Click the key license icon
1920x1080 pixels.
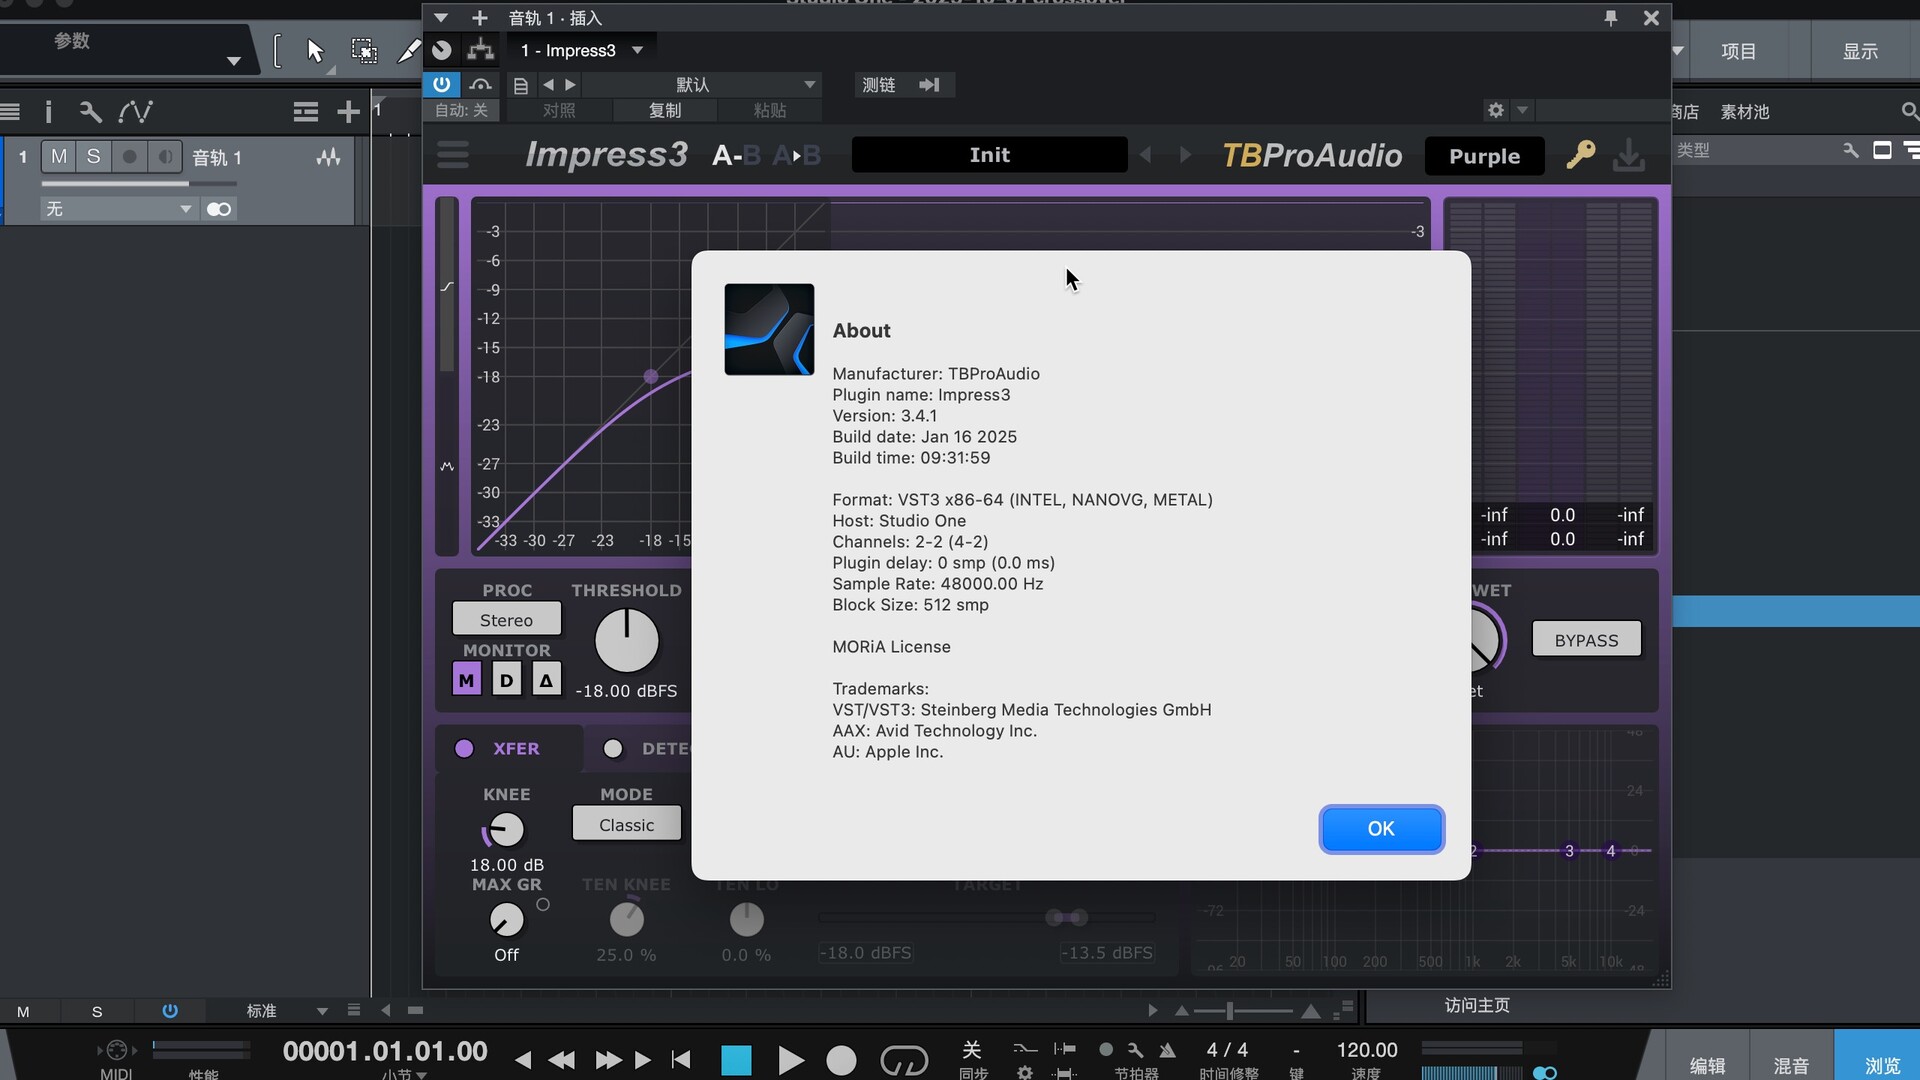pos(1580,155)
